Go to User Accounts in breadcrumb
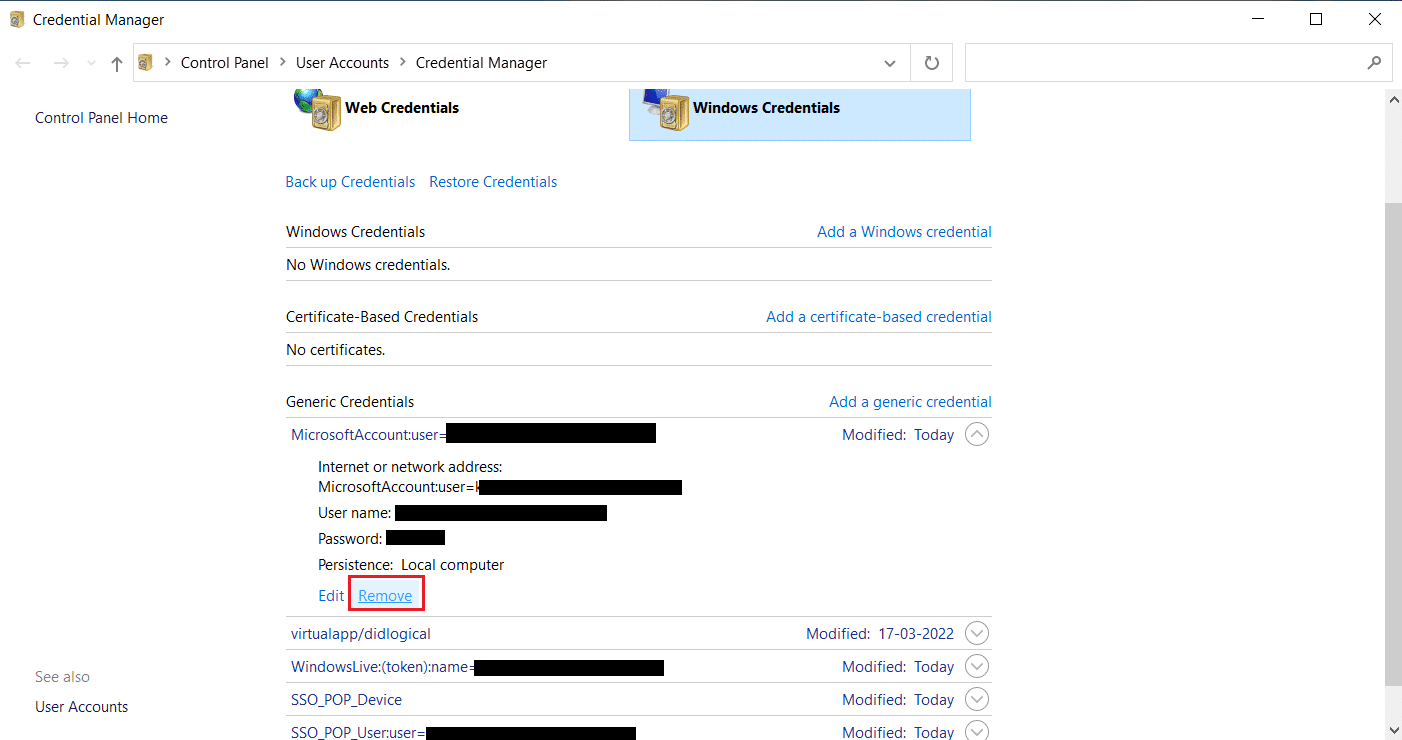This screenshot has width=1402, height=740. tap(342, 62)
